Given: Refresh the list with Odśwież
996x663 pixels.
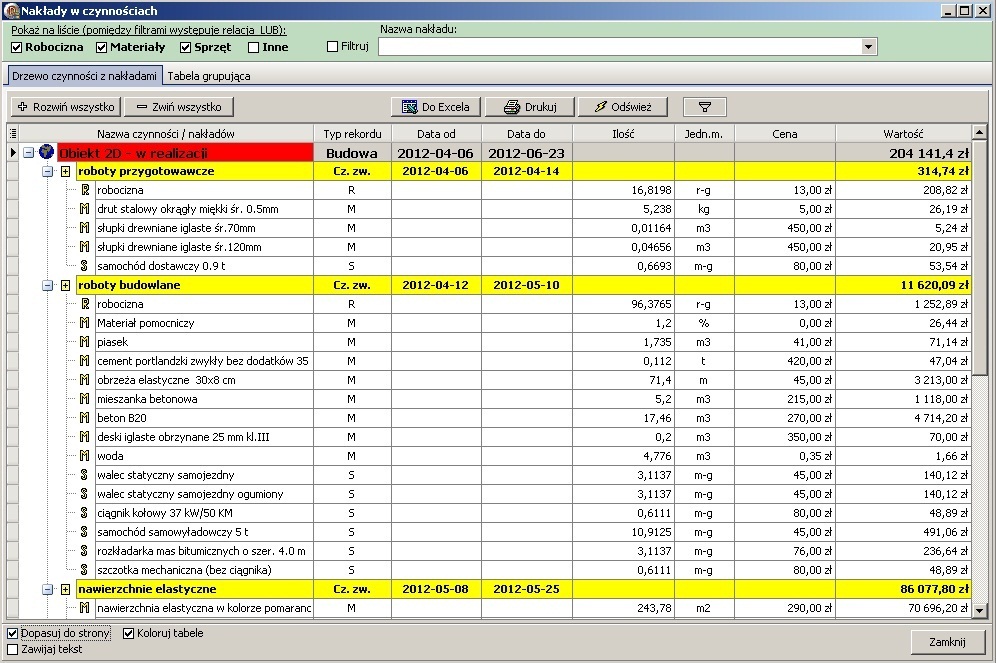Looking at the screenshot, I should [623, 107].
